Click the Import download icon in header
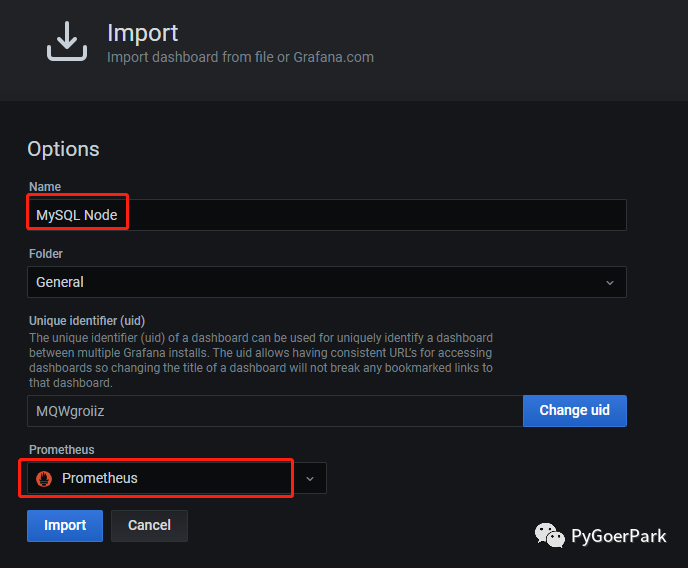 (x=68, y=41)
